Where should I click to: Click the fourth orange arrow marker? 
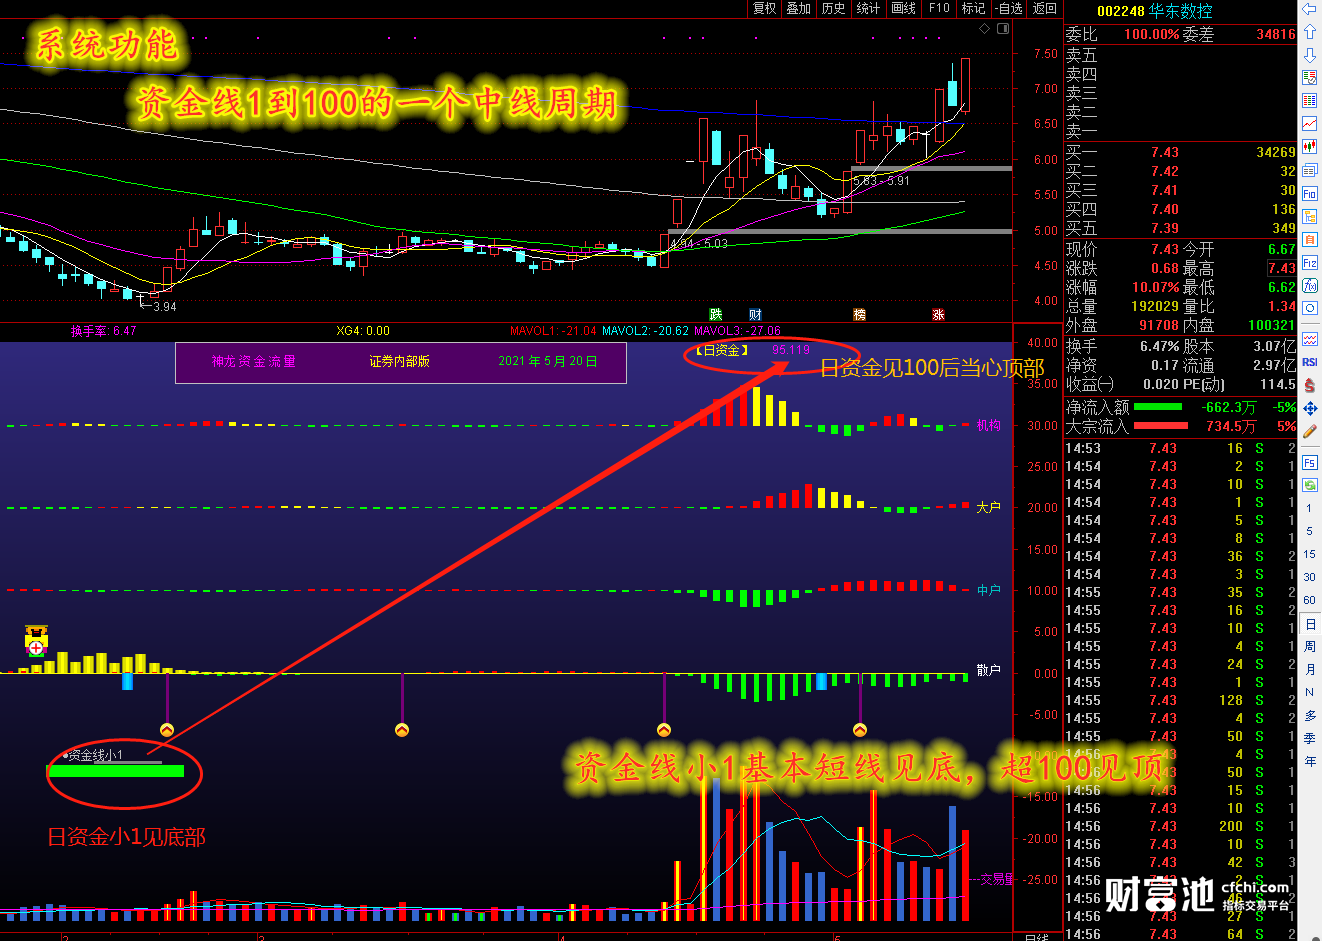pyautogui.click(x=860, y=730)
